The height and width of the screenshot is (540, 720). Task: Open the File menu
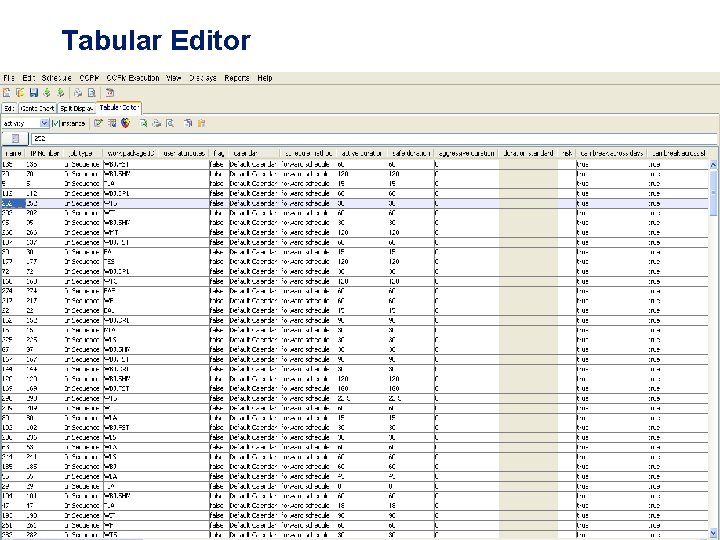(x=9, y=78)
